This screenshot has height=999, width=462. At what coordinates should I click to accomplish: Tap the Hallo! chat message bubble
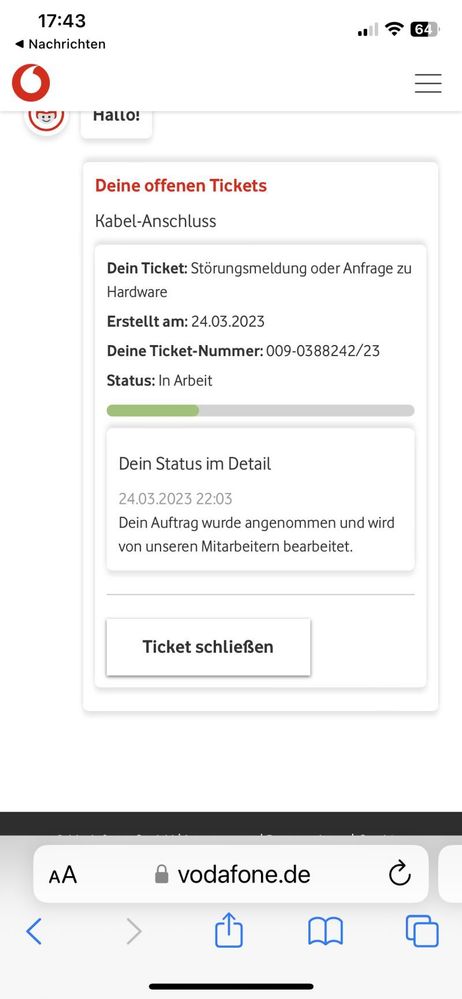[116, 118]
